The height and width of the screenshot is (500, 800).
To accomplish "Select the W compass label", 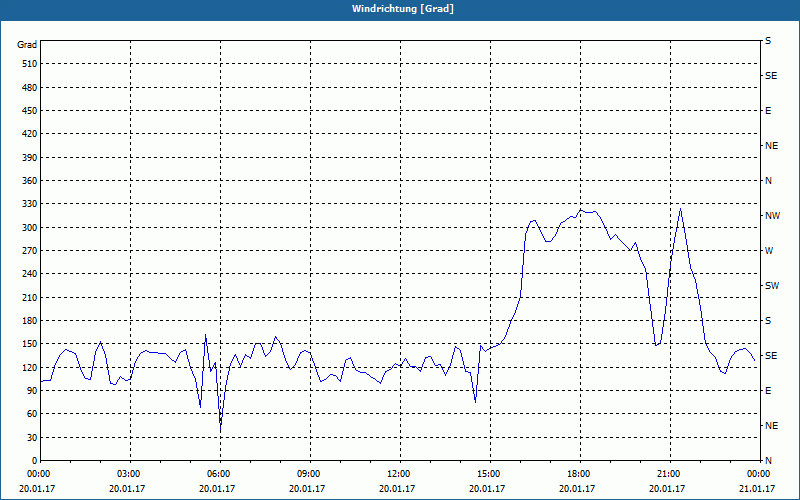I will pyautogui.click(x=769, y=251).
